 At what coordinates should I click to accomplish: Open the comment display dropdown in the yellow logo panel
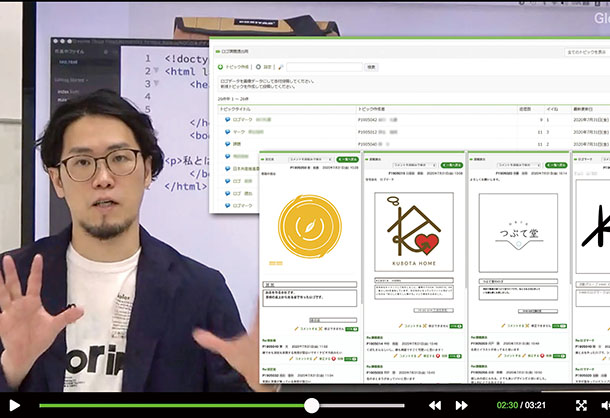tap(310, 160)
